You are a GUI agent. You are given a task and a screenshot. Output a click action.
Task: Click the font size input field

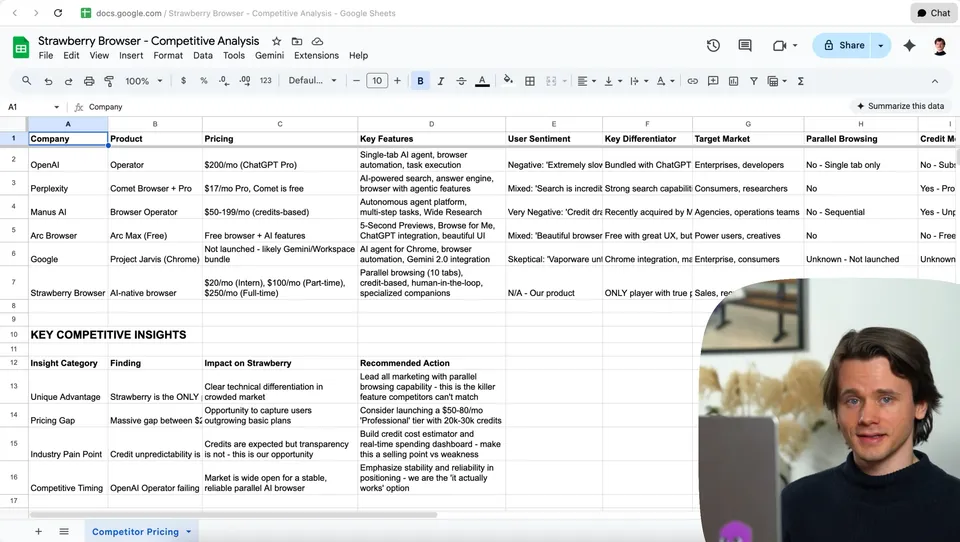click(x=377, y=81)
